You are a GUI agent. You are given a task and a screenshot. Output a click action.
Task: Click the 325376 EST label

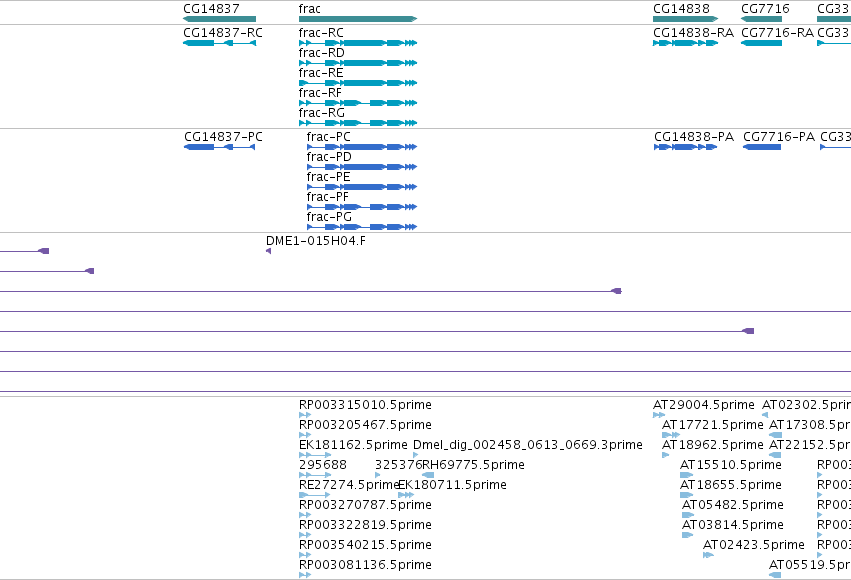pos(398,465)
